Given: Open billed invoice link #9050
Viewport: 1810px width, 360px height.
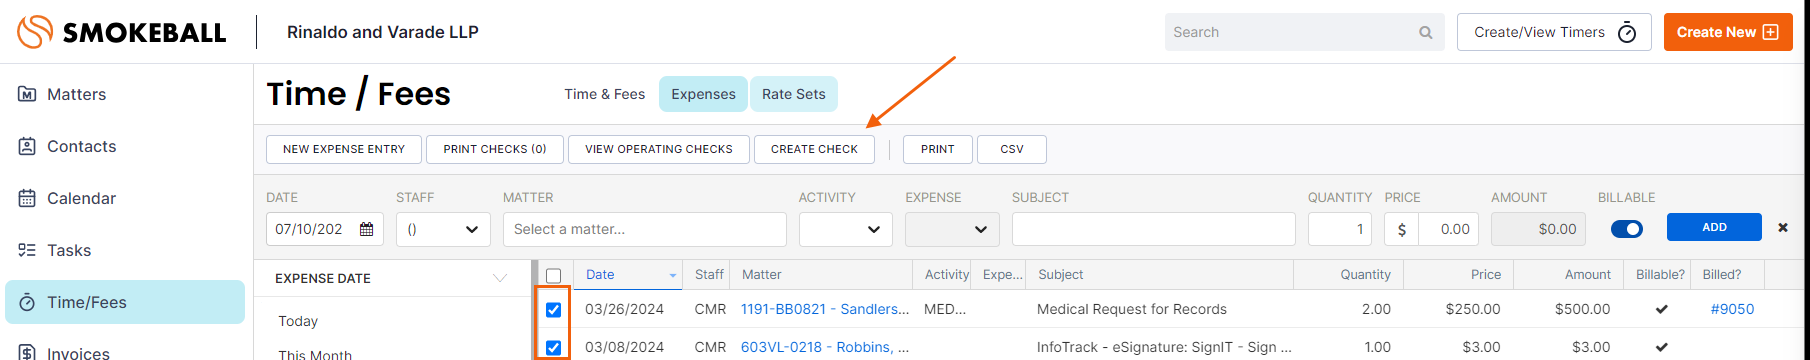Looking at the screenshot, I should (1732, 309).
